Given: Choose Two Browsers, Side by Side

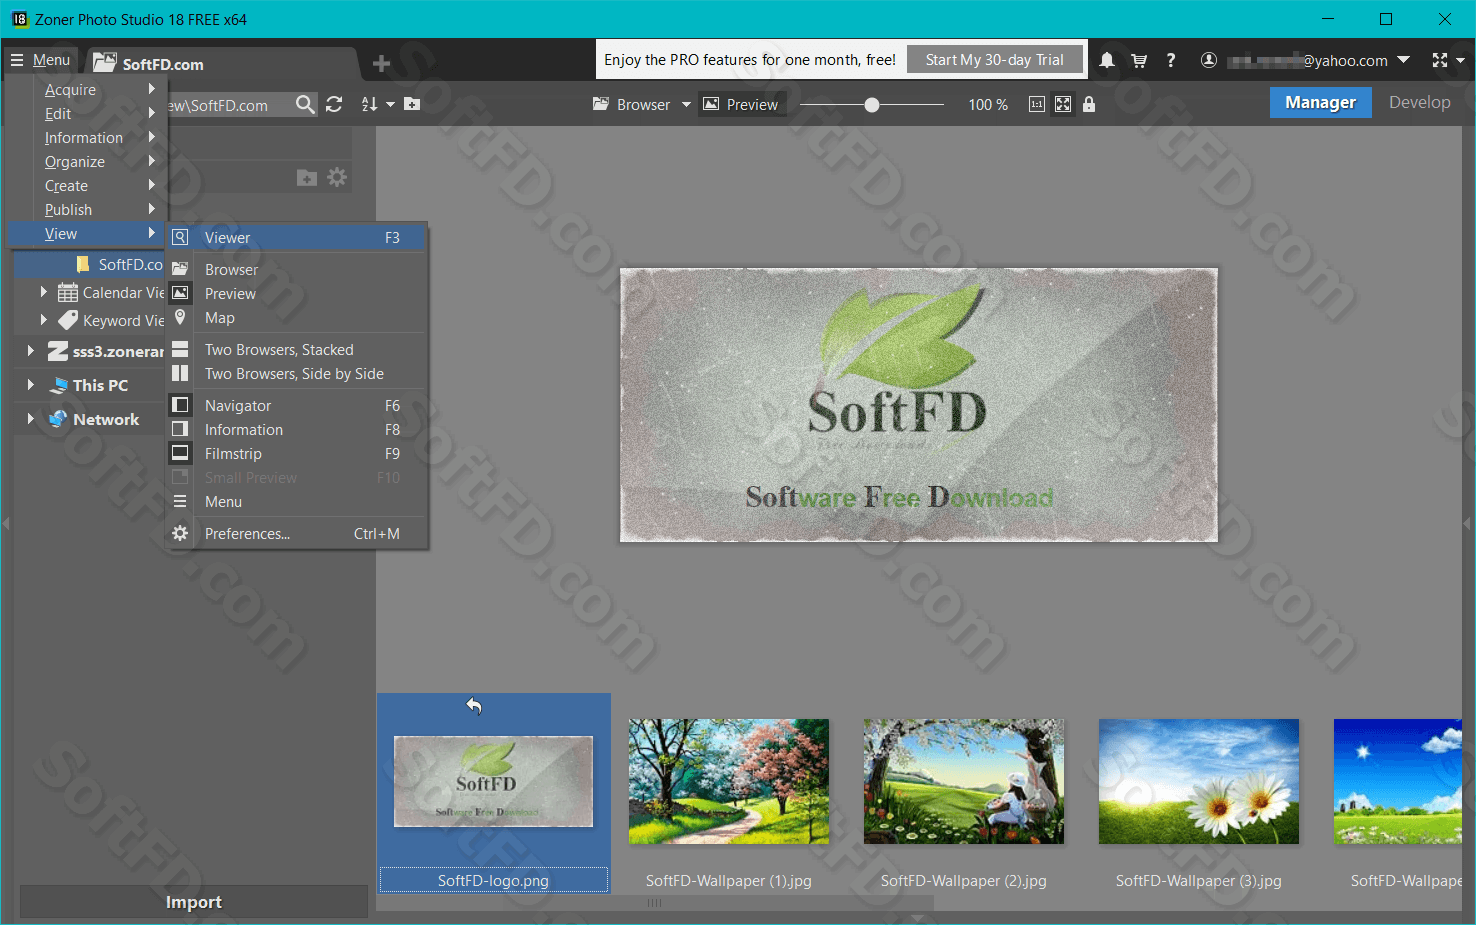Looking at the screenshot, I should coord(297,373).
